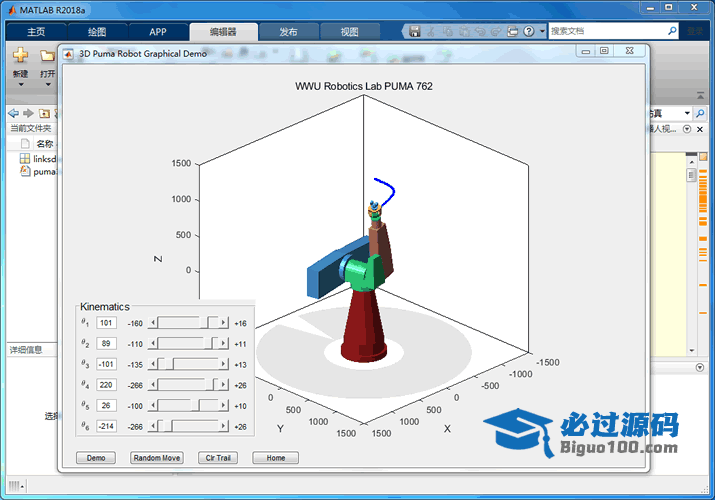Click the Home button
Screen dimensions: 715x500
[276, 458]
